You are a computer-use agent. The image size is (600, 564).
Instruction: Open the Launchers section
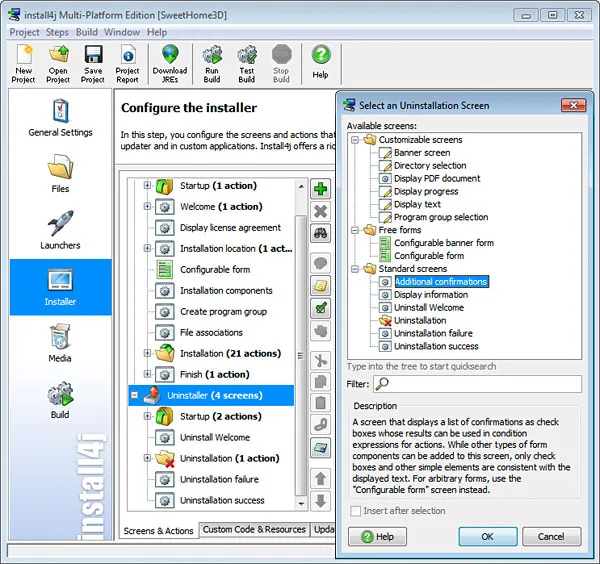pos(60,230)
